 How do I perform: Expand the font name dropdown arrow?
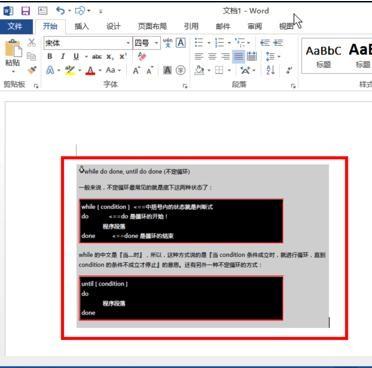tap(128, 43)
